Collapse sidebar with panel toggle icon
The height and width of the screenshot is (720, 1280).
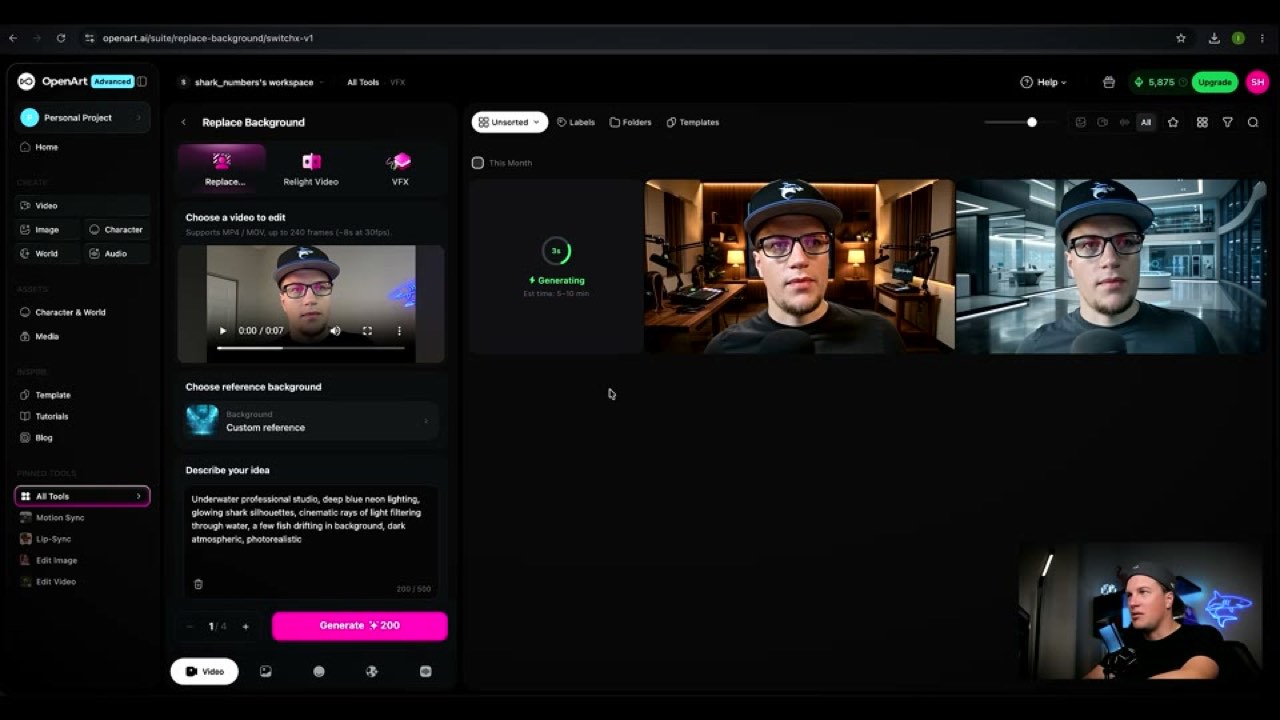pyautogui.click(x=142, y=81)
